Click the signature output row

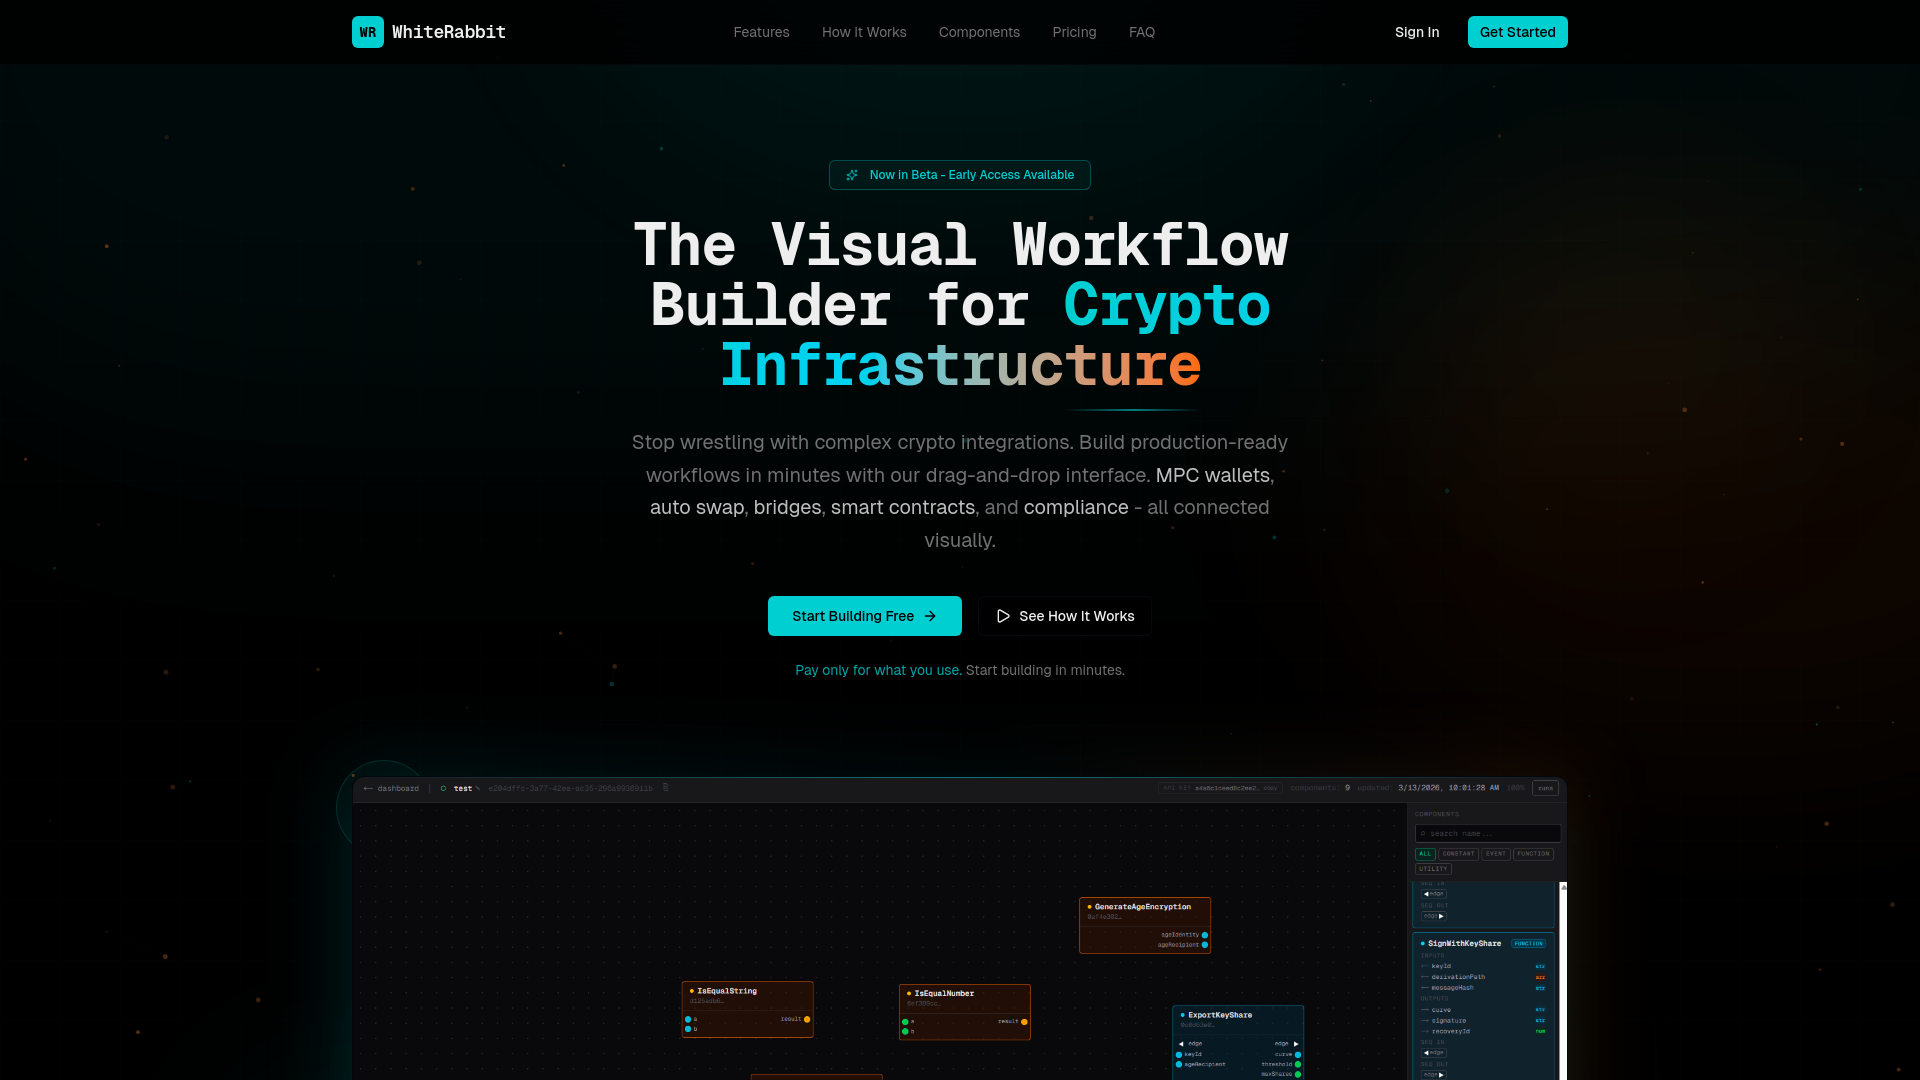tap(1483, 1021)
